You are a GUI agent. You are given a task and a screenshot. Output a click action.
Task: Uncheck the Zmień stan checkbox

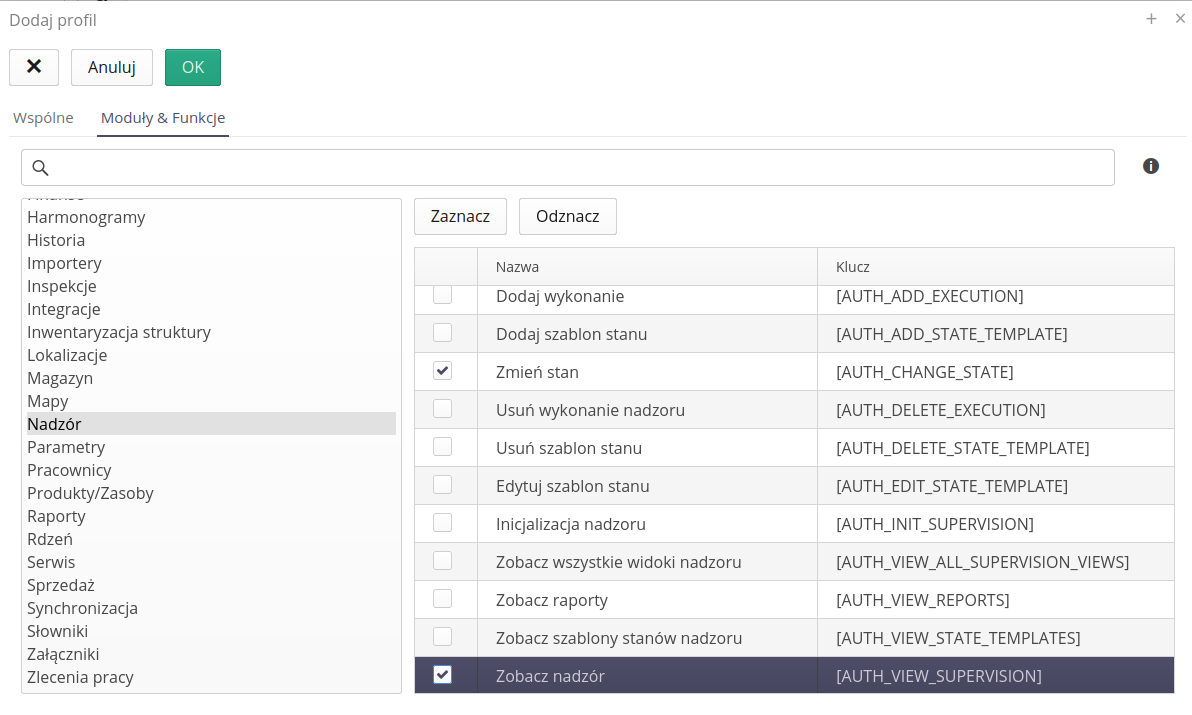pos(442,371)
